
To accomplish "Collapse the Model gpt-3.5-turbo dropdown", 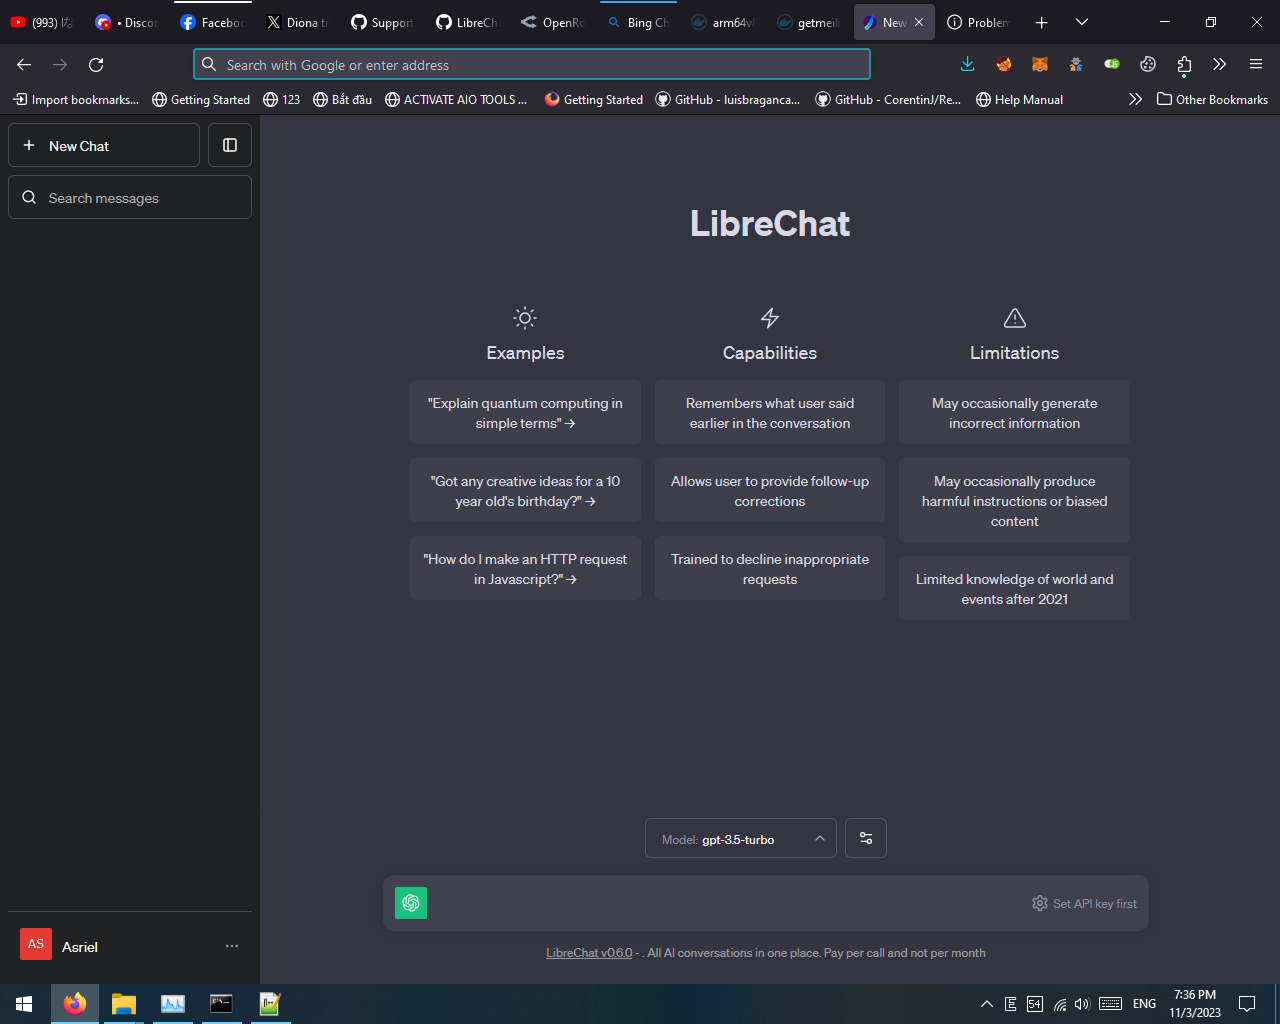I will pyautogui.click(x=819, y=838).
